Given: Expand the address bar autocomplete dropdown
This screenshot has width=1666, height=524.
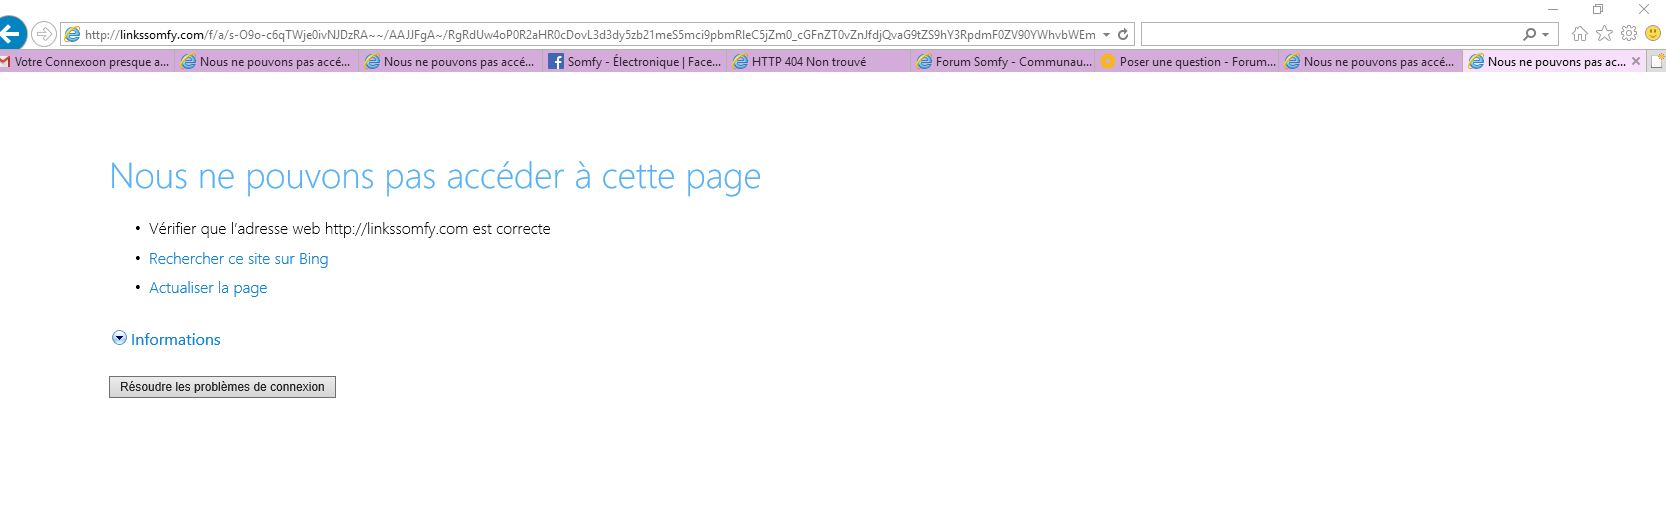Looking at the screenshot, I should (1106, 34).
